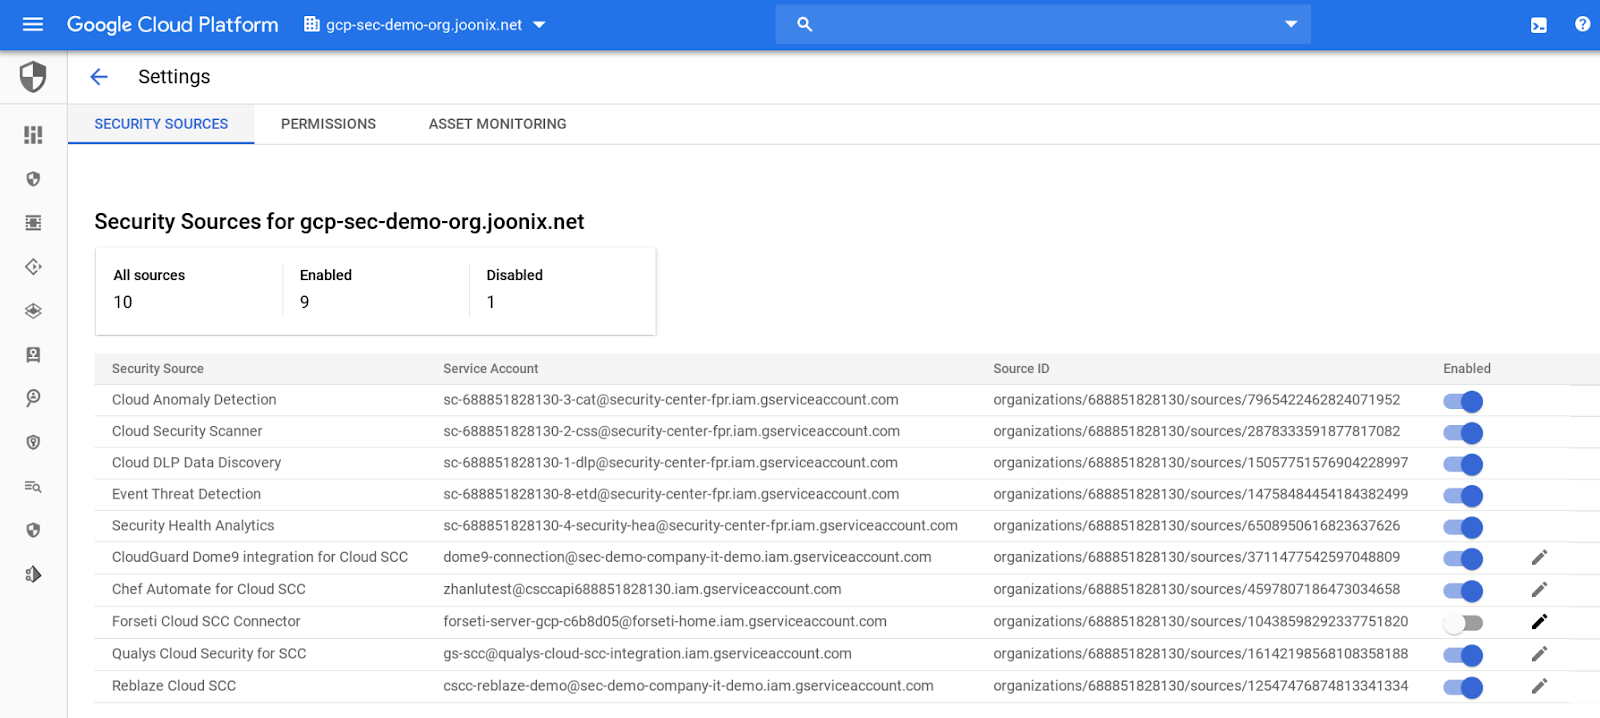
Task: Click the Source ID column header
Action: [1021, 369]
